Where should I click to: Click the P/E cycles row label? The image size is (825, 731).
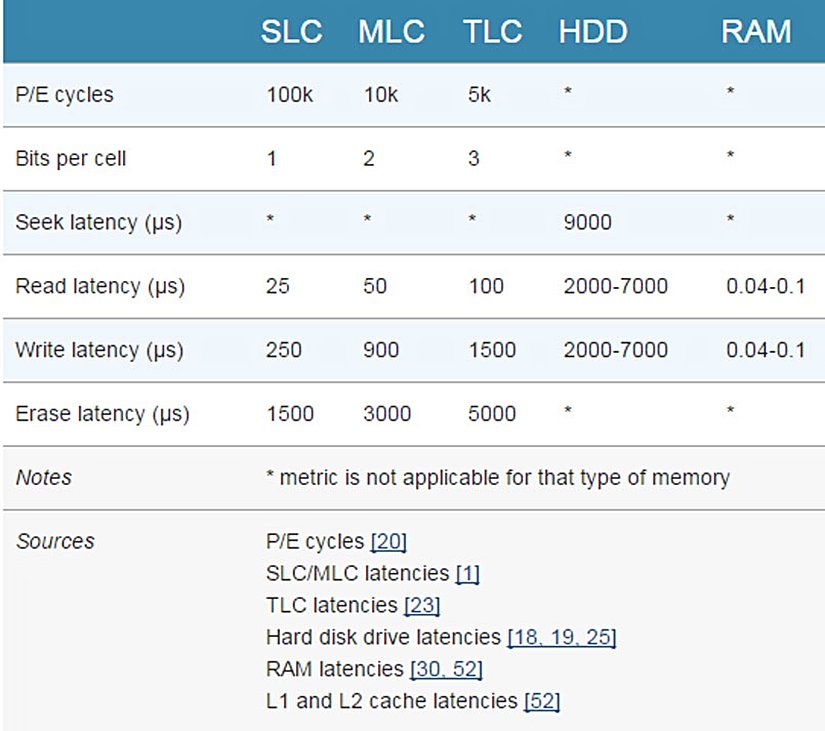65,95
